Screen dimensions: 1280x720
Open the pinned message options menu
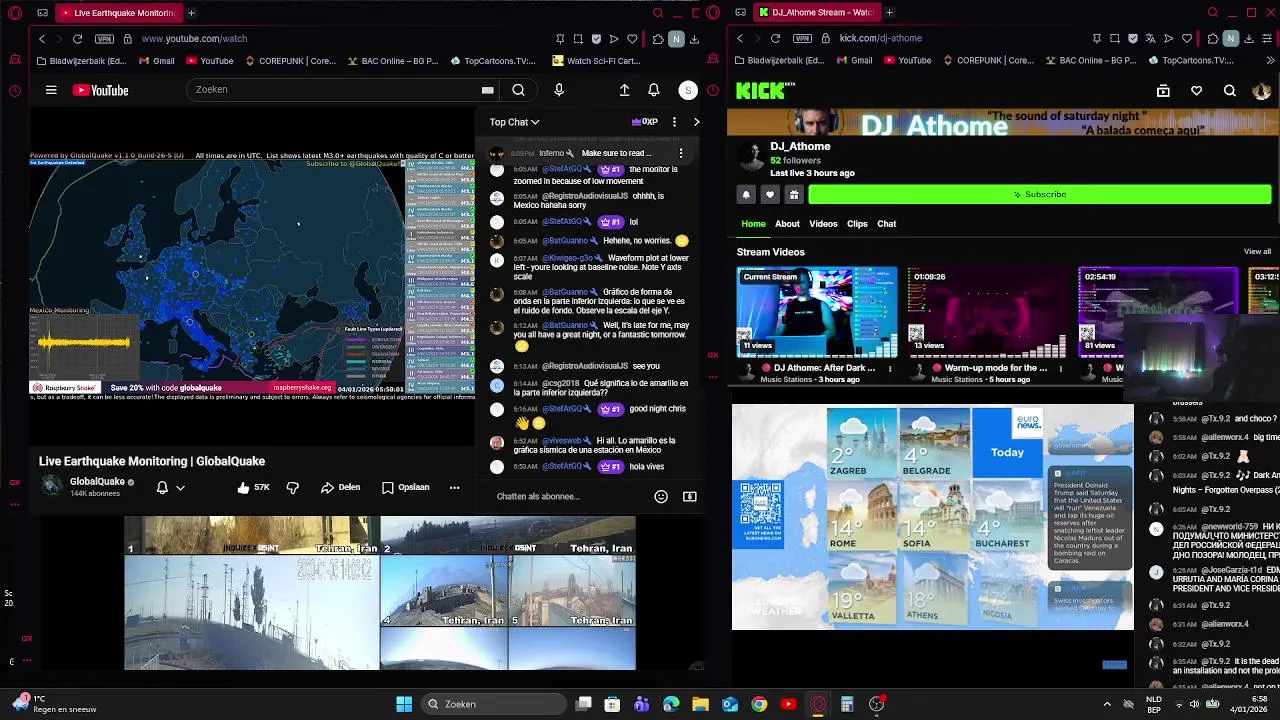tap(681, 153)
